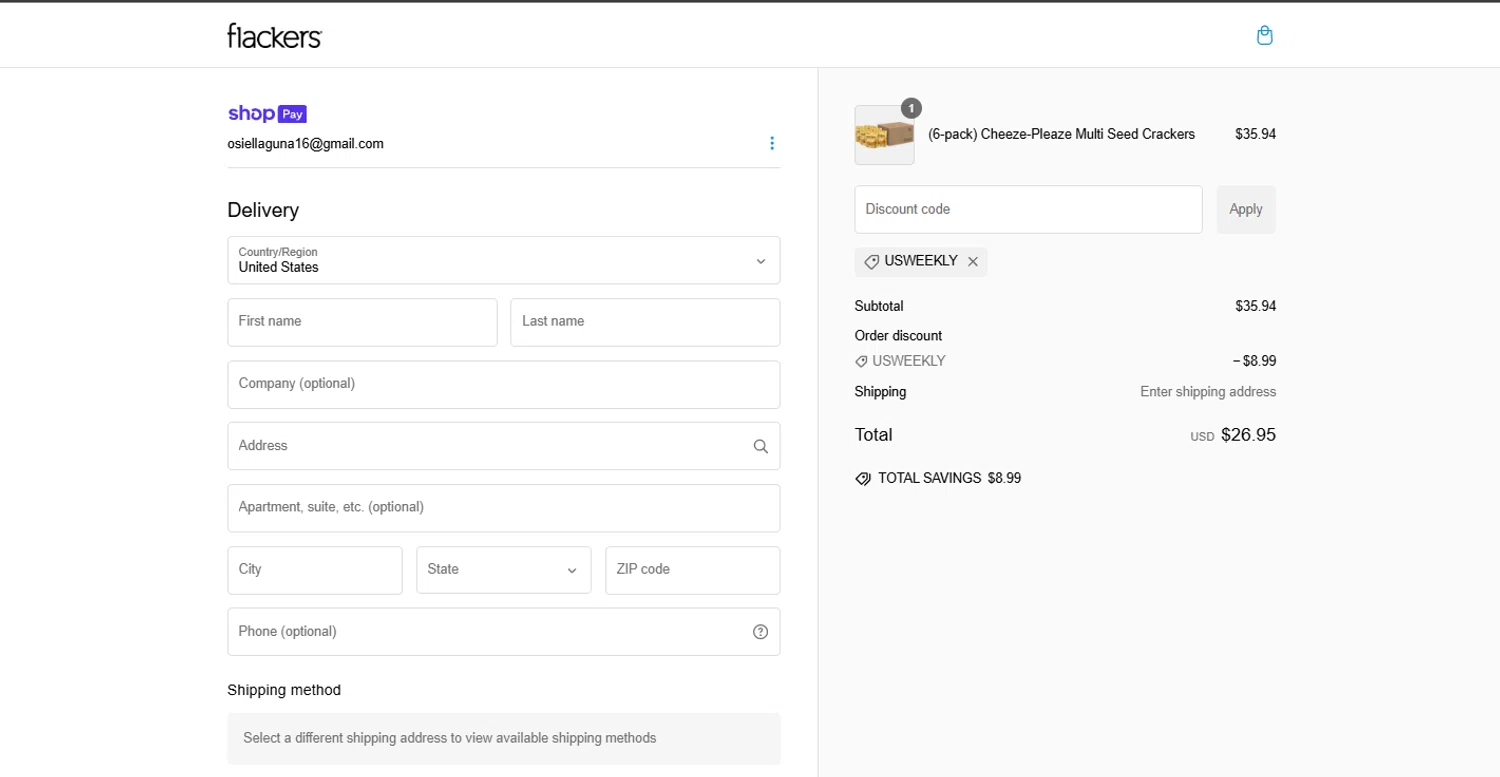Image resolution: width=1500 pixels, height=777 pixels.
Task: Click the address search magnifier icon
Action: [760, 446]
